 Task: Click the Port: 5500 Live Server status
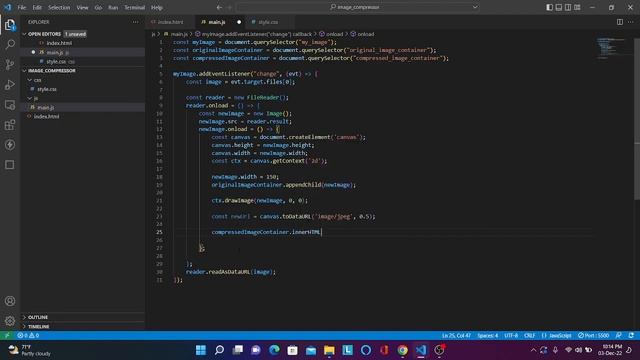tap(593, 336)
